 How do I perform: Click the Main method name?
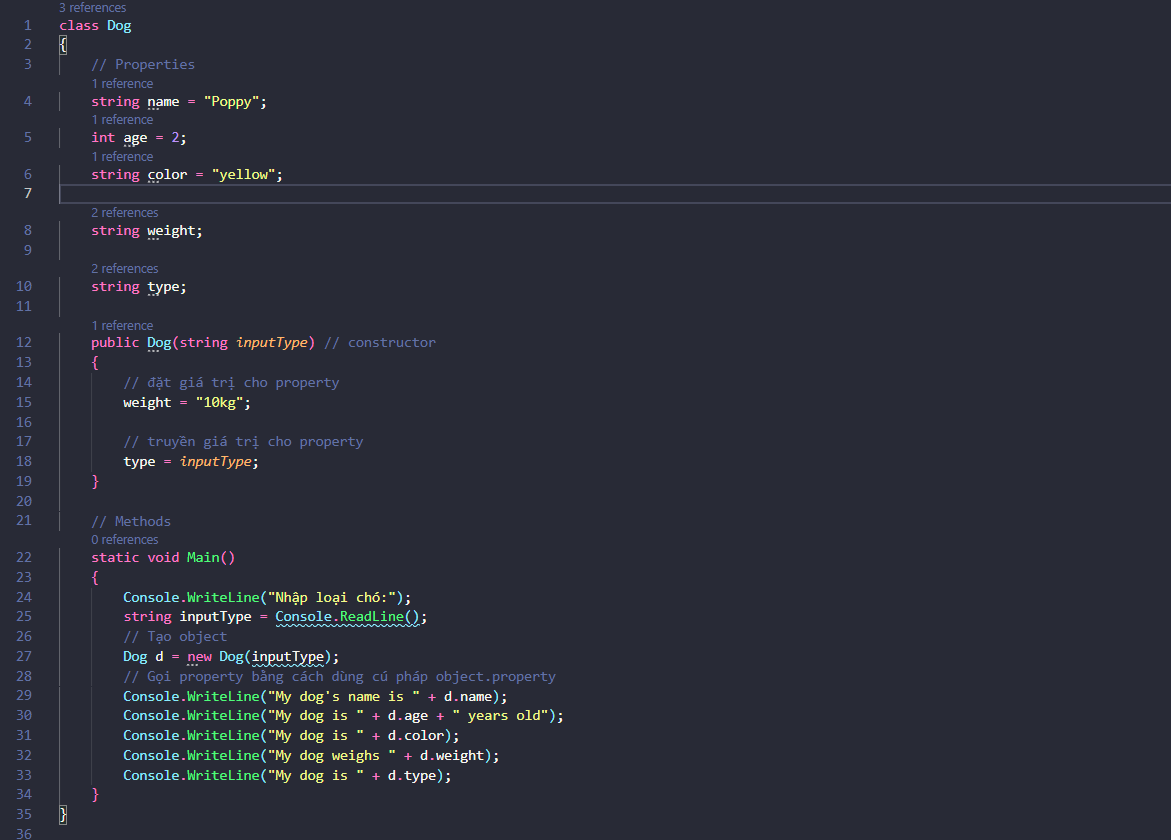[x=203, y=557]
